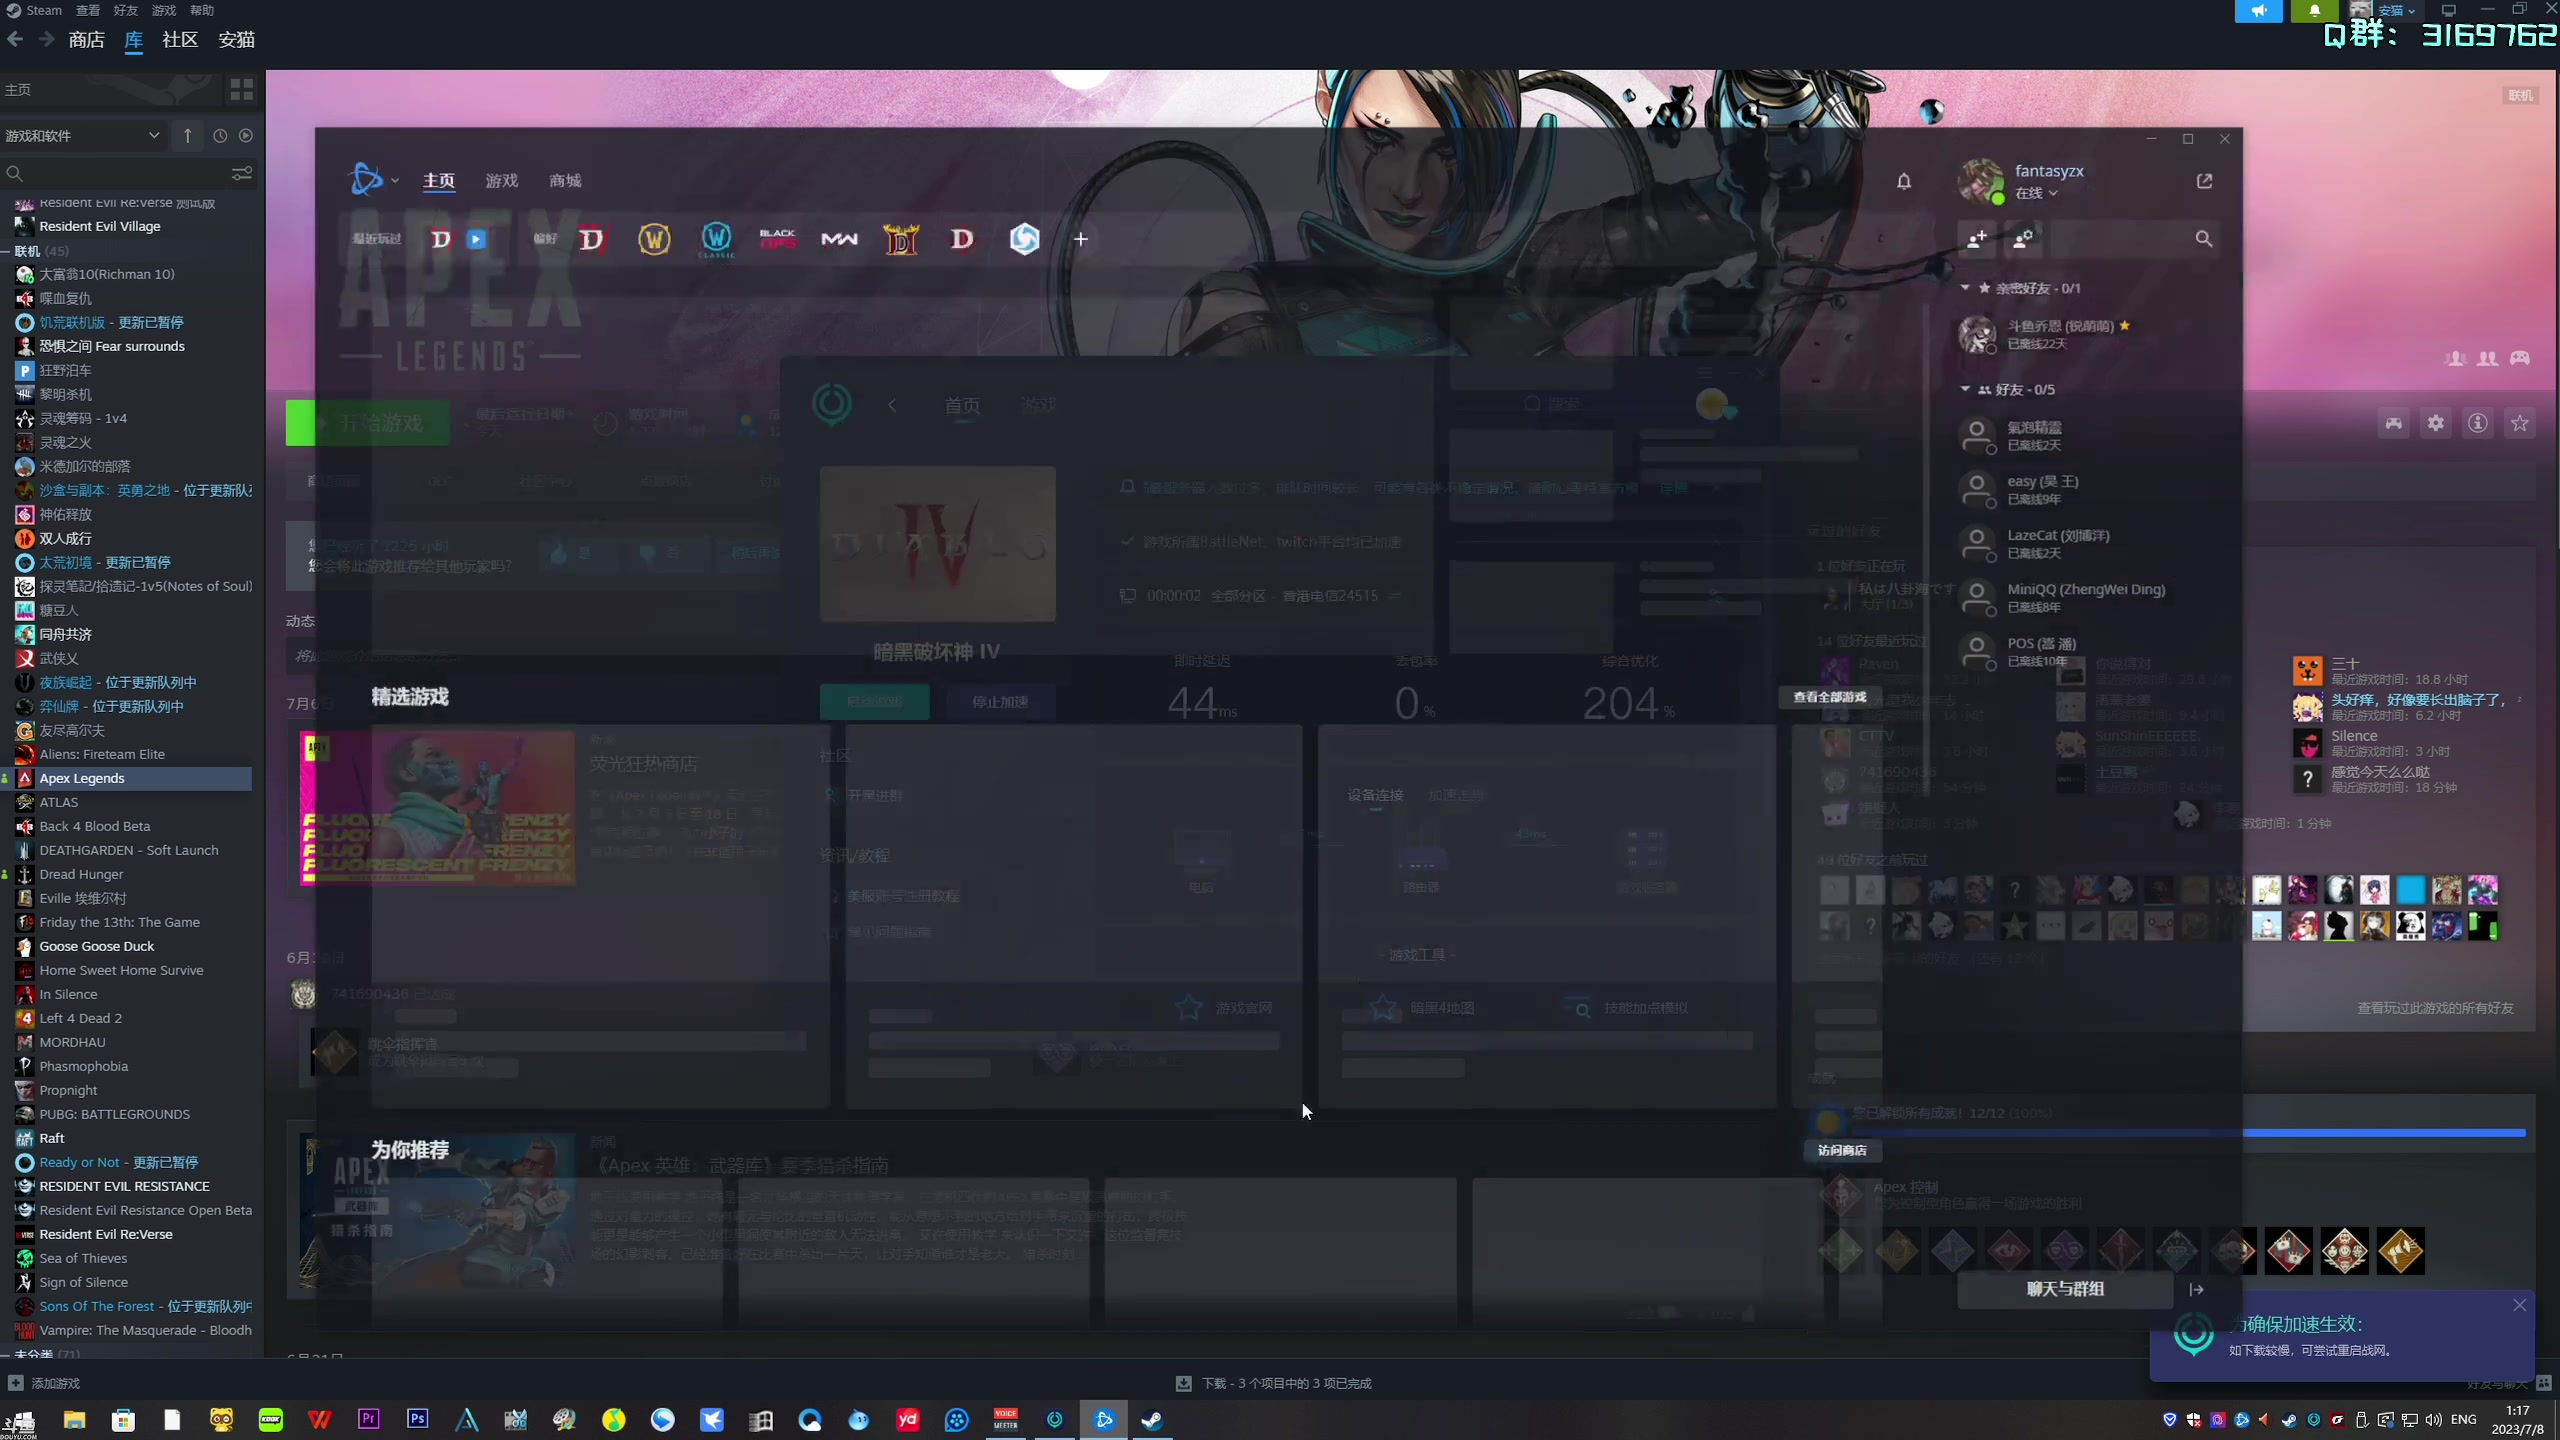
Task: Open 聊天与群组 chat button
Action: click(x=2065, y=1289)
